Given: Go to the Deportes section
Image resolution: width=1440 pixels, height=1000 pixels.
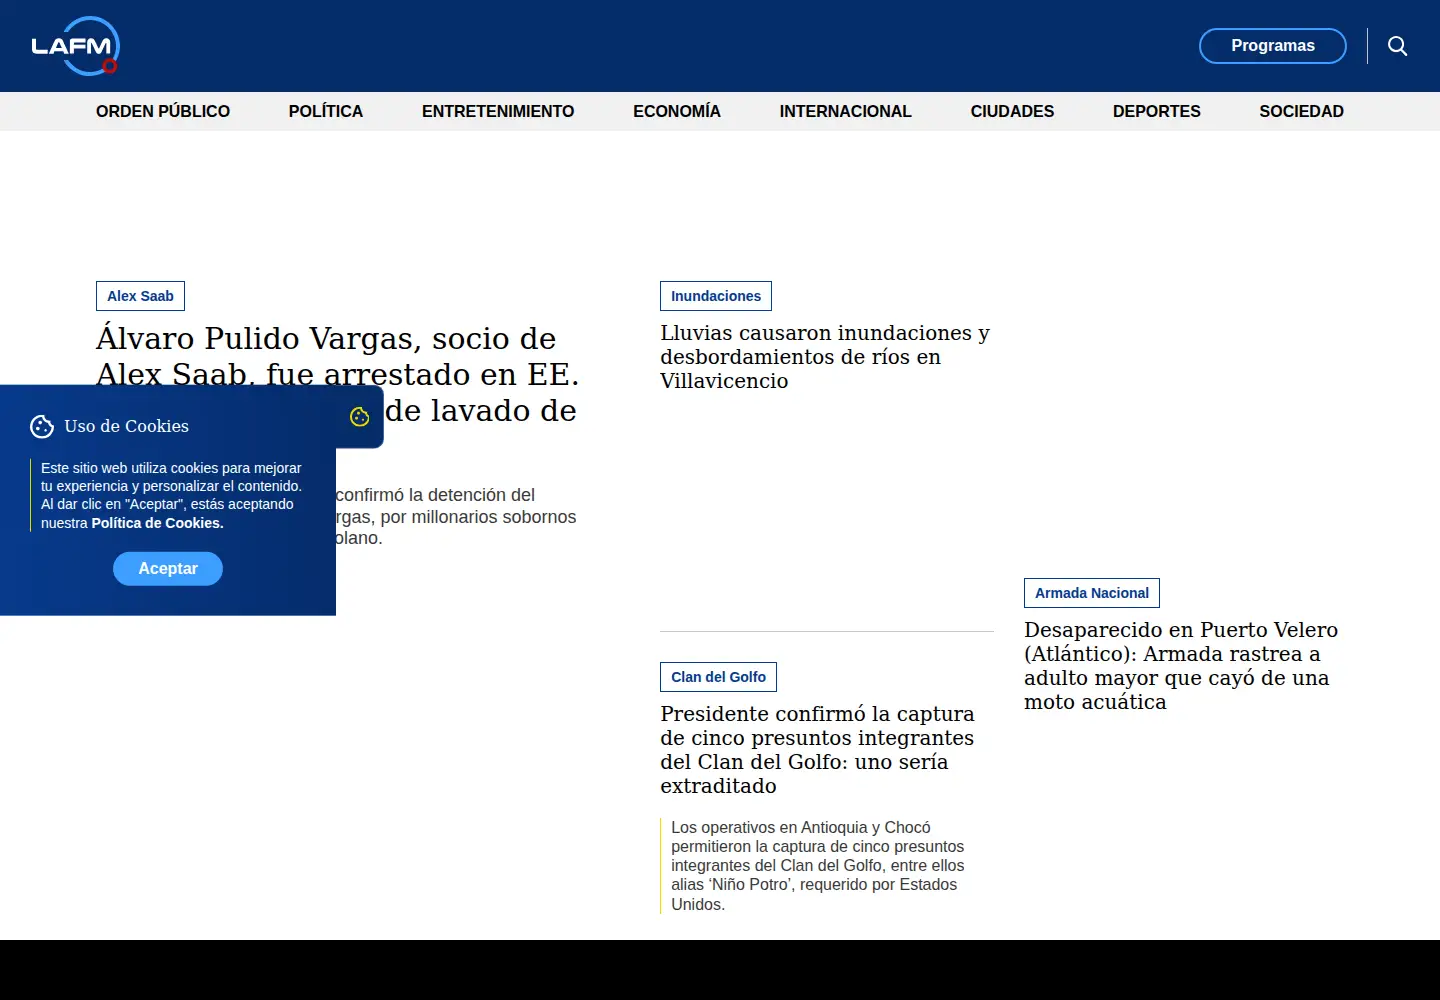Looking at the screenshot, I should point(1157,111).
